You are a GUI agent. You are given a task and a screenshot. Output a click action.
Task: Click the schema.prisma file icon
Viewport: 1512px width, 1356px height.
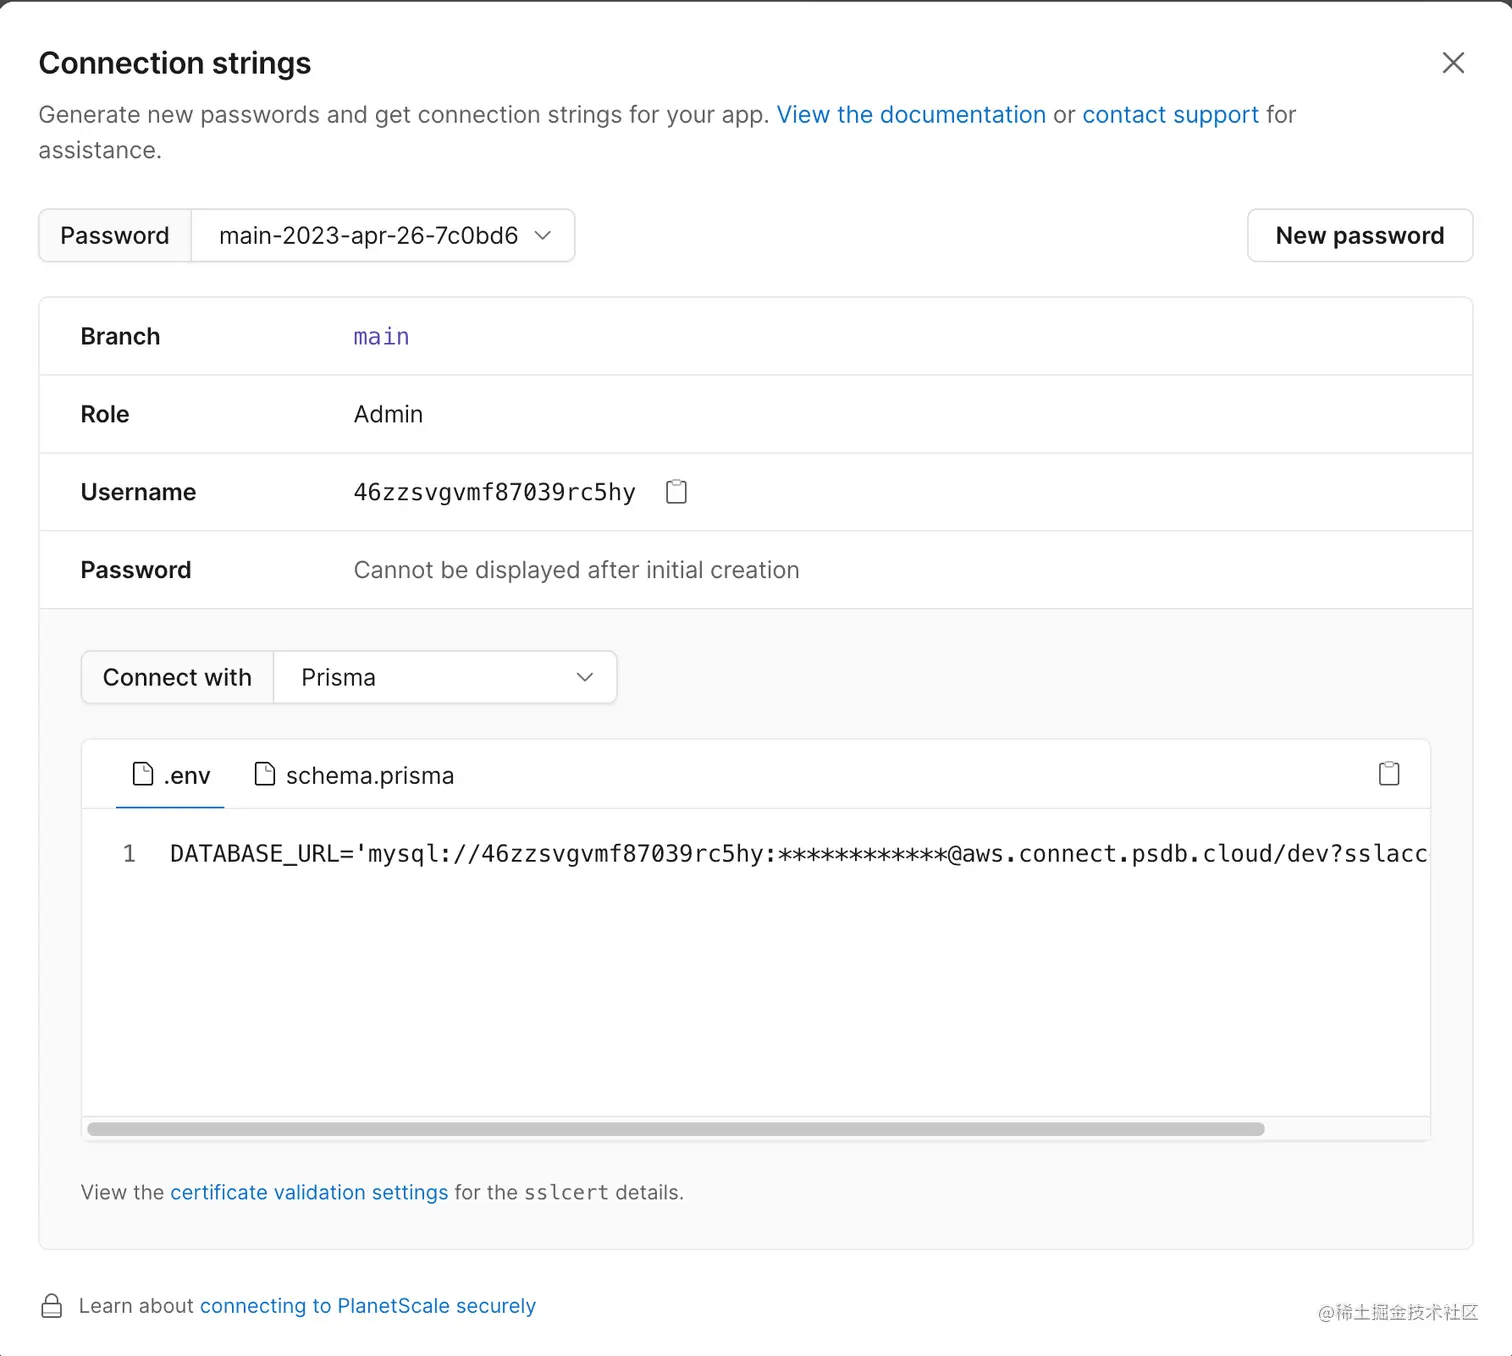click(264, 774)
